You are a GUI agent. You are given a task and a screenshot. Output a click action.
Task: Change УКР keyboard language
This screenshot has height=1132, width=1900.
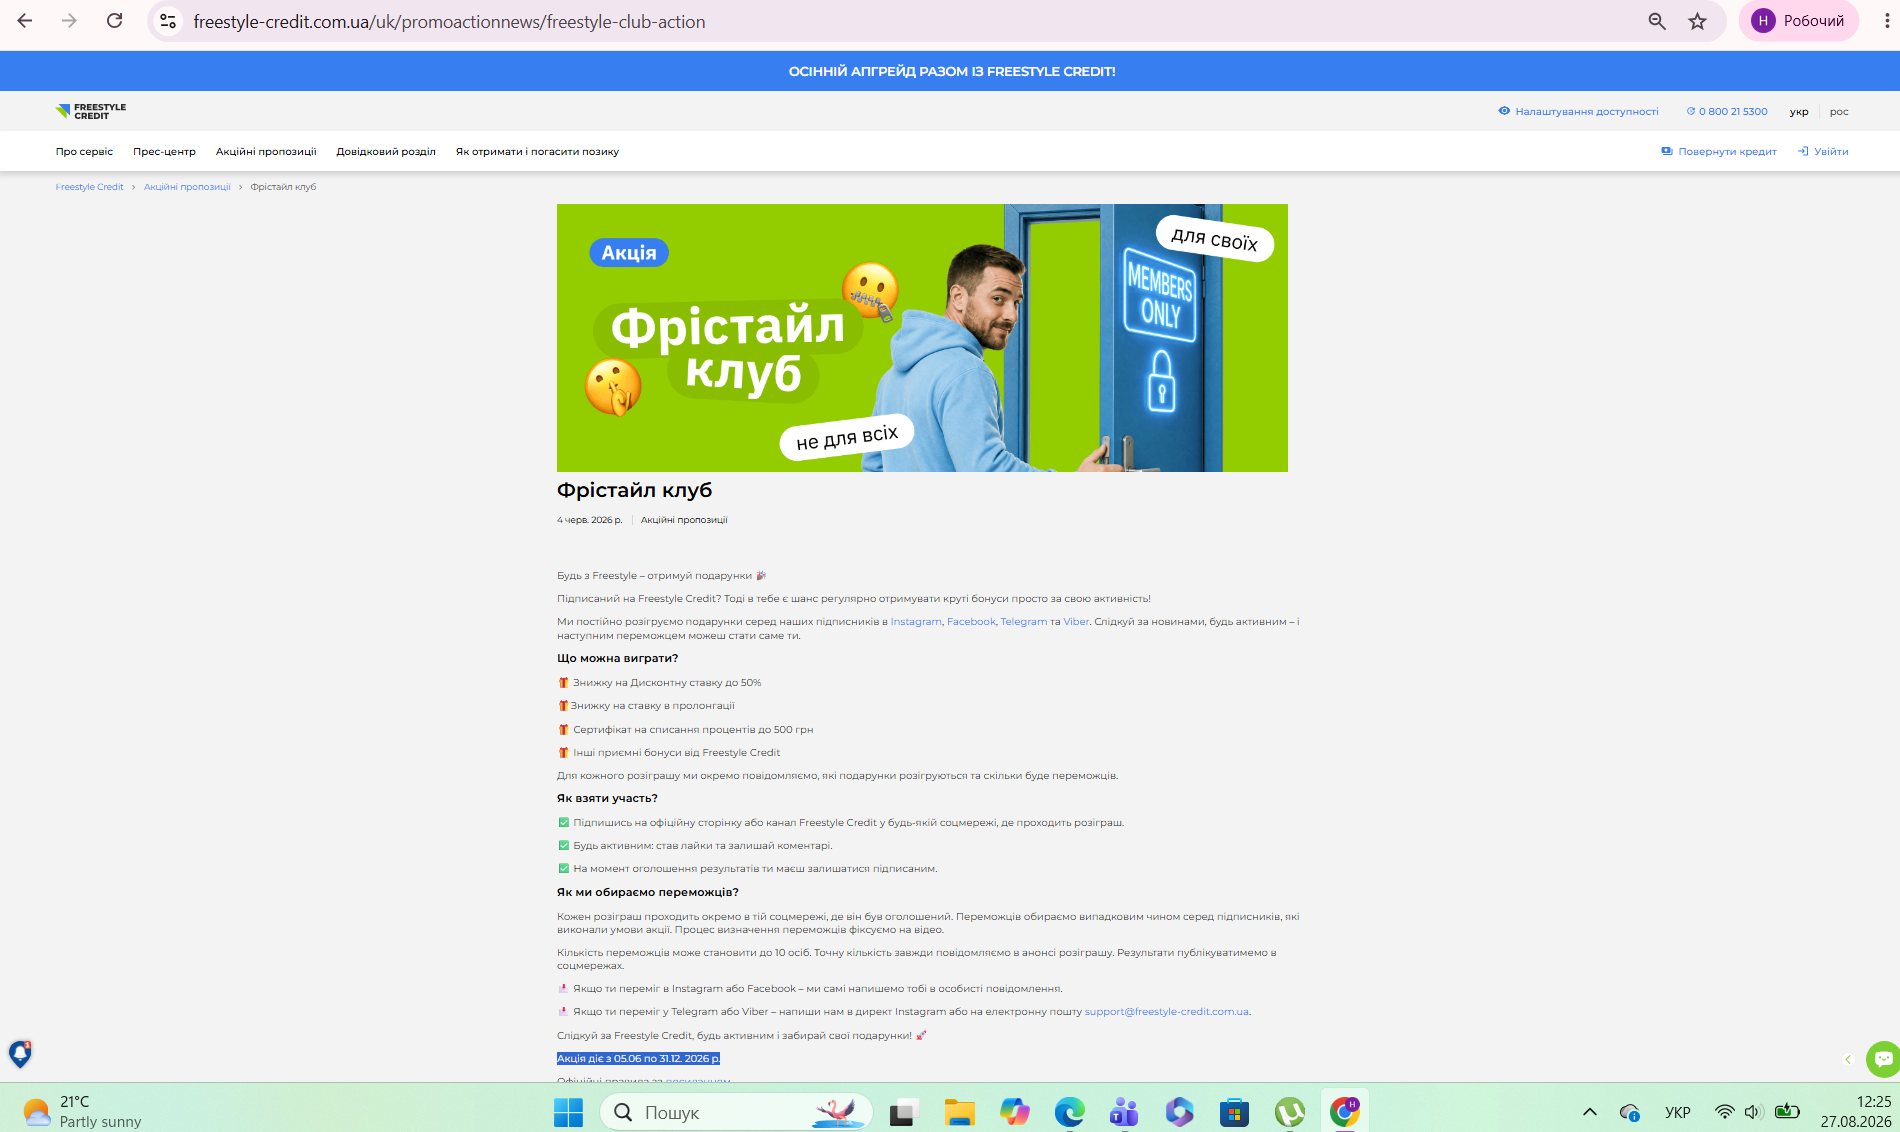point(1678,1112)
